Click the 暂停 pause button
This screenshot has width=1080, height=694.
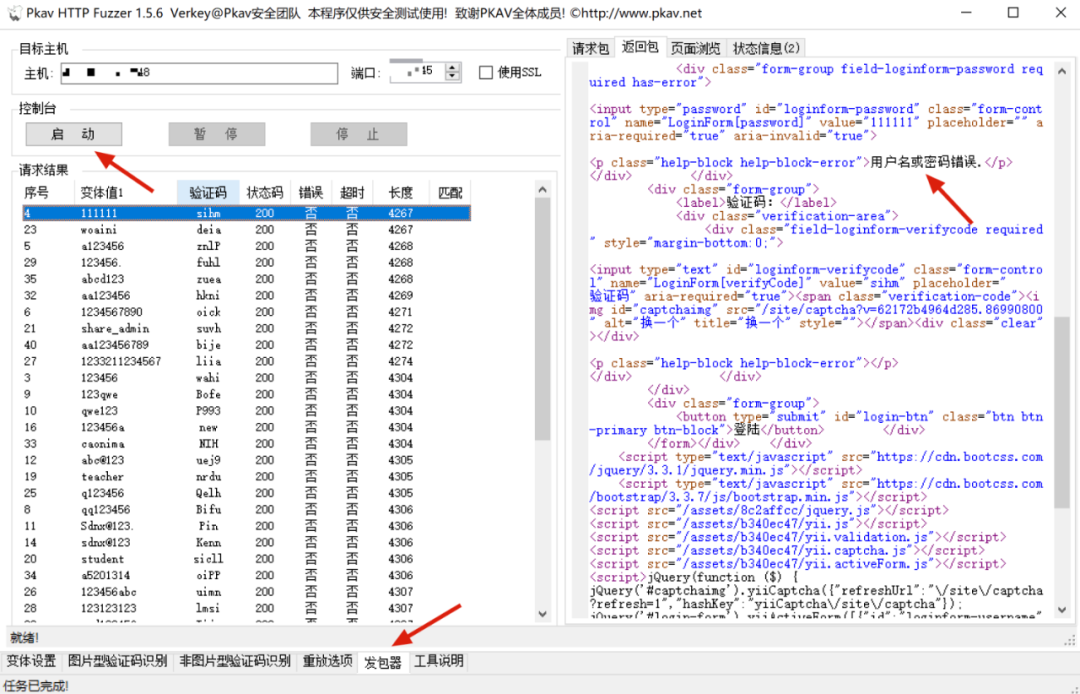[x=216, y=134]
